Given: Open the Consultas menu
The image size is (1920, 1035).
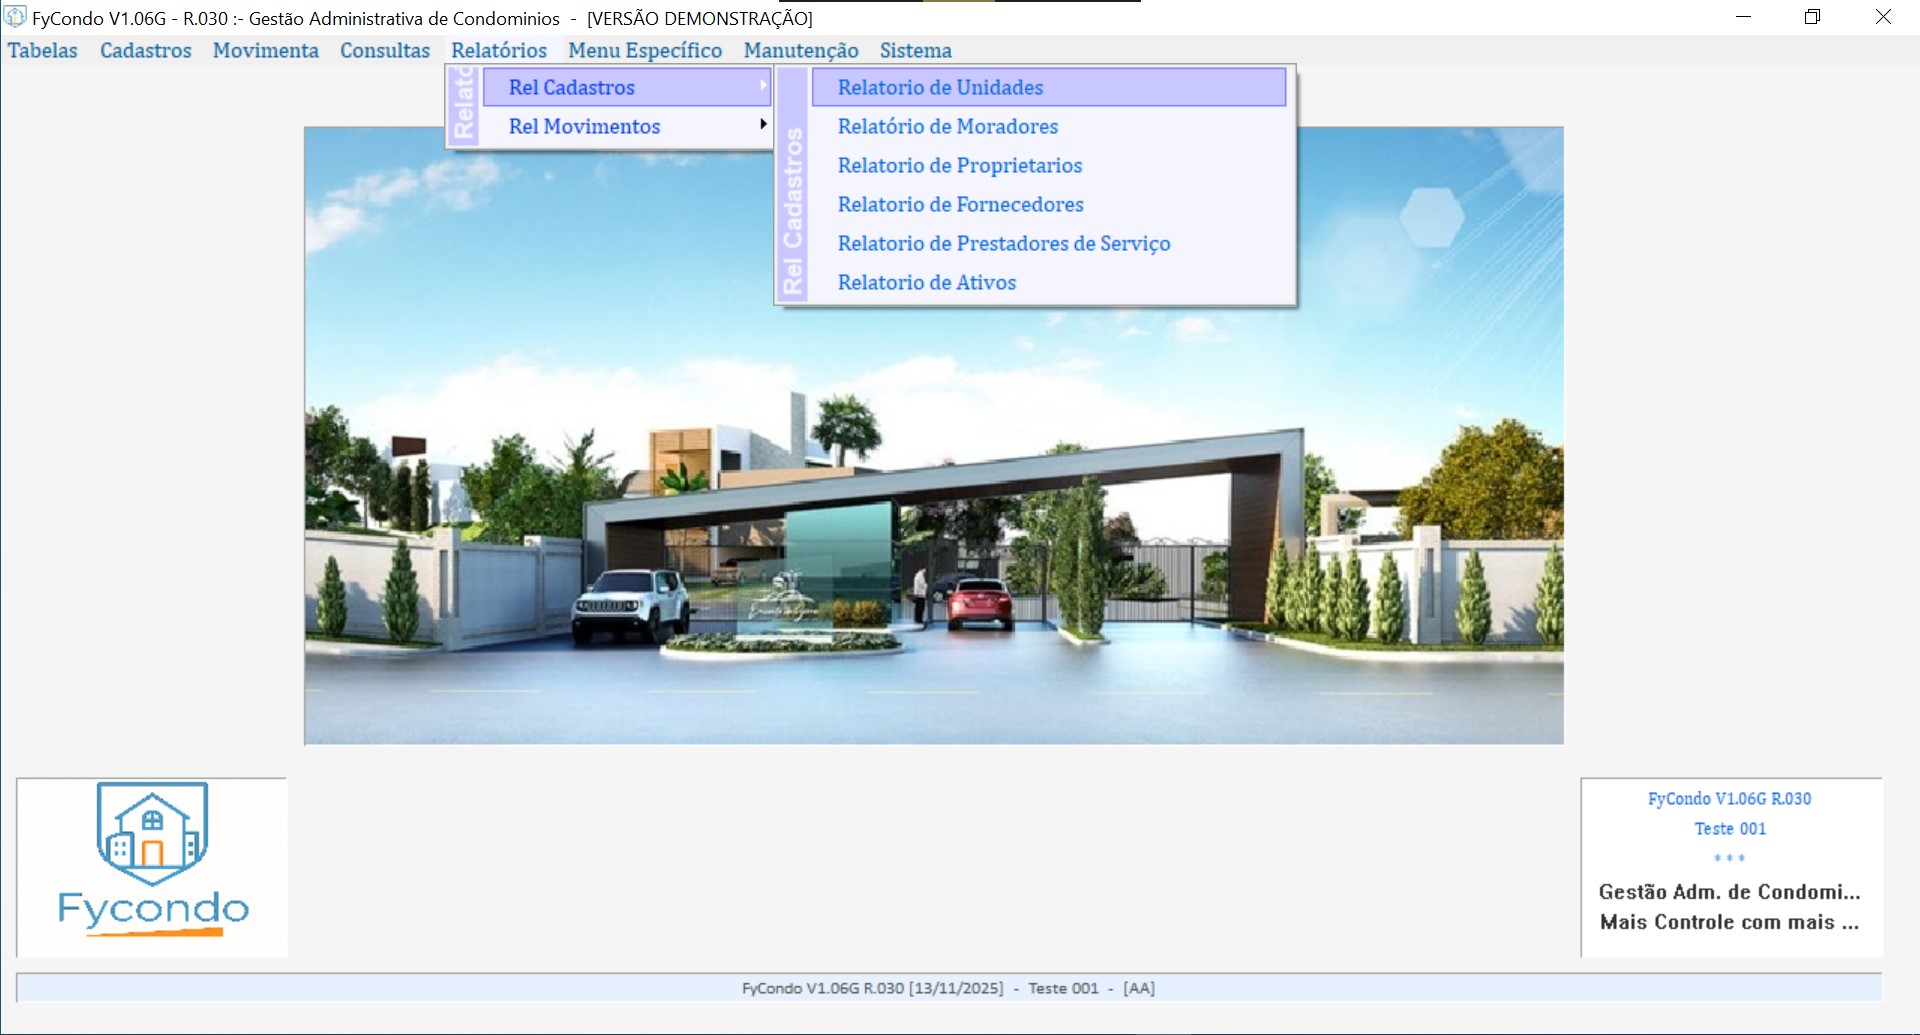Looking at the screenshot, I should tap(384, 50).
